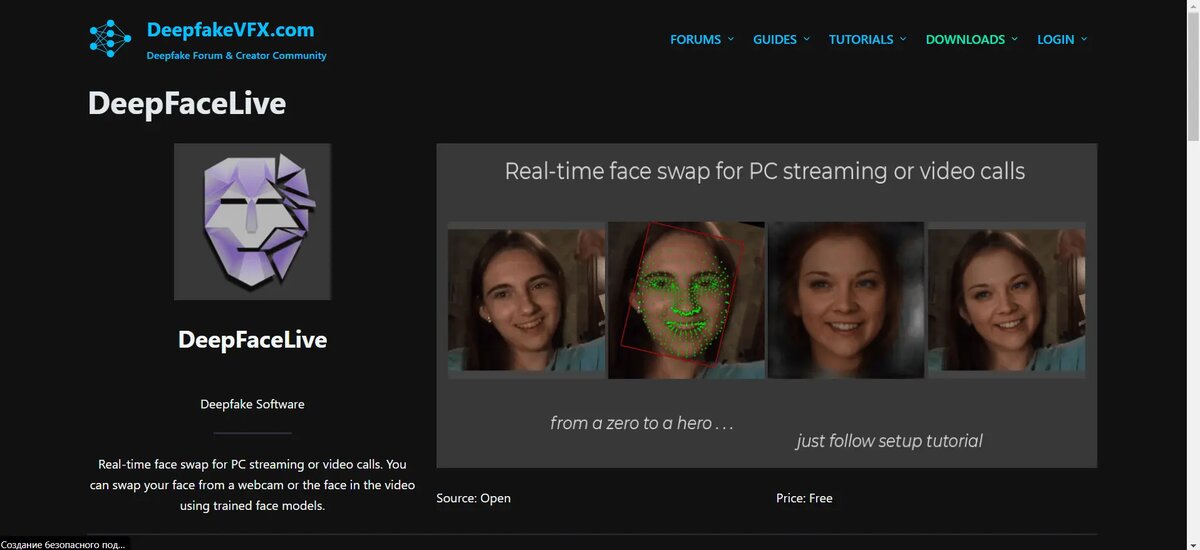Click the DeepFaceLive purple mask logo image

click(x=252, y=221)
